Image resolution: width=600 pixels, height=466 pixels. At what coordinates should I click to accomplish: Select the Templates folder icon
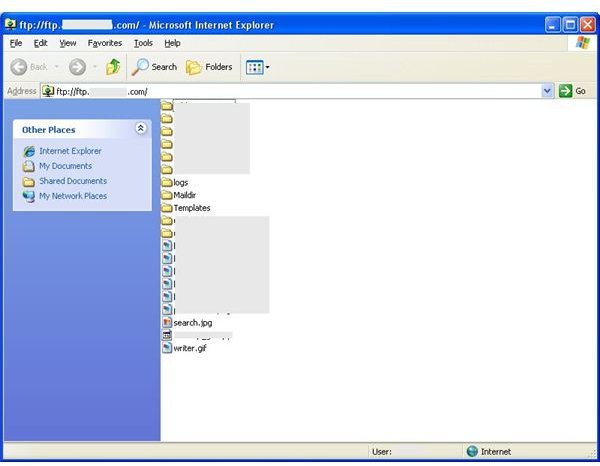(167, 208)
